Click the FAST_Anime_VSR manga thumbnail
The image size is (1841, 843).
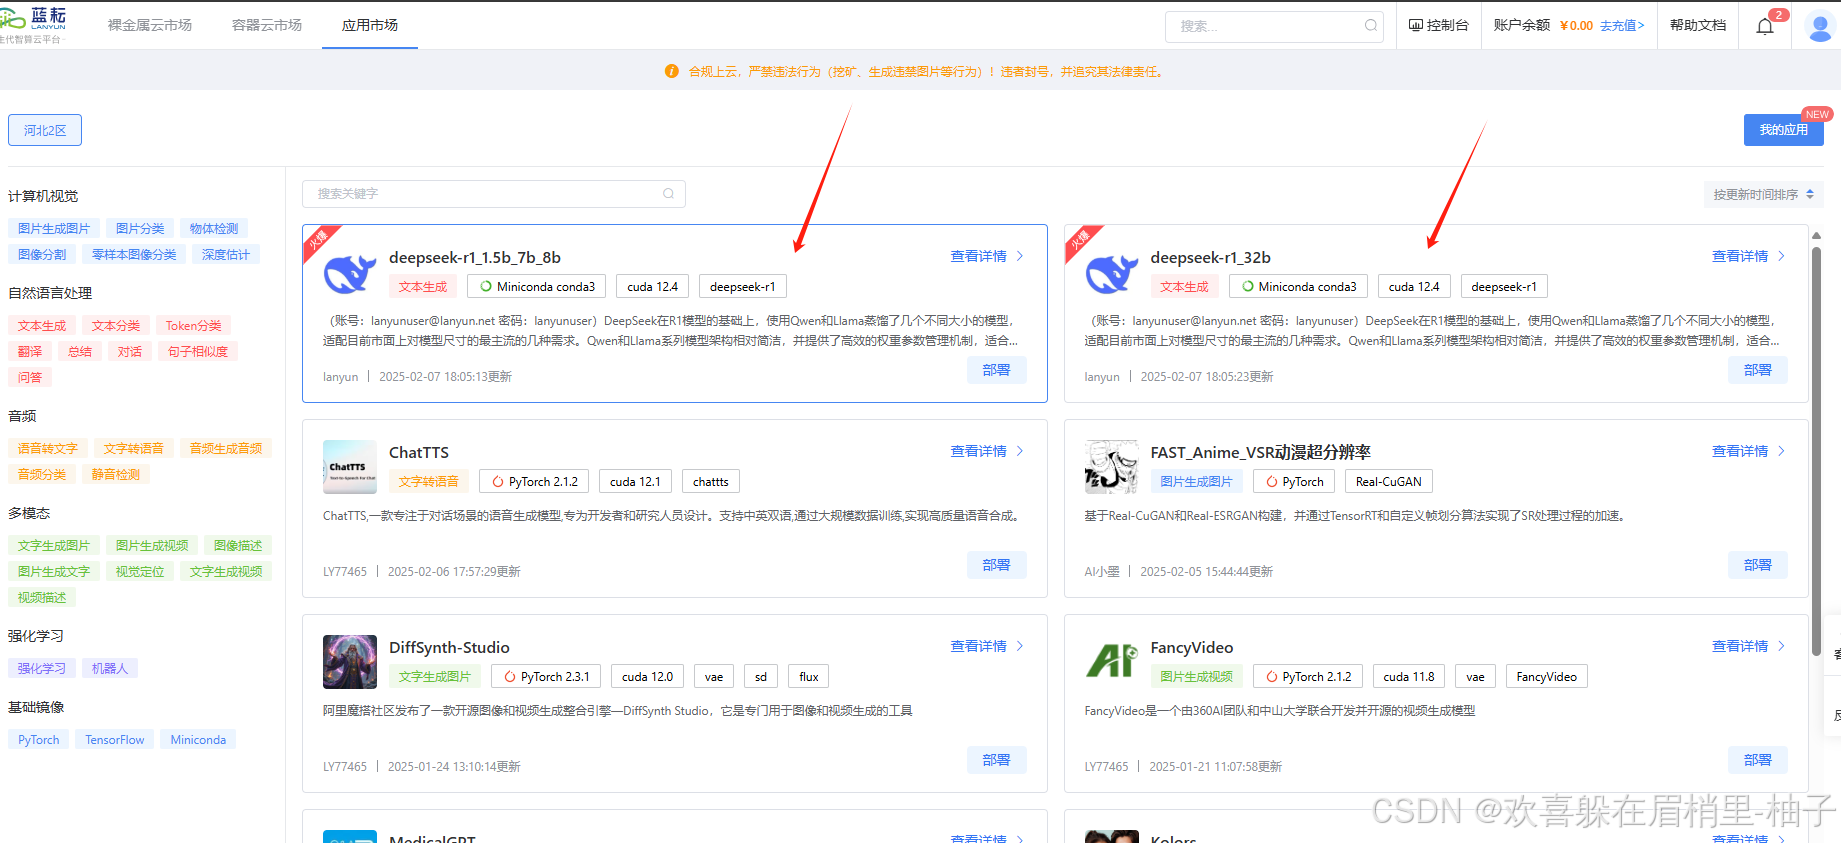(x=1112, y=467)
